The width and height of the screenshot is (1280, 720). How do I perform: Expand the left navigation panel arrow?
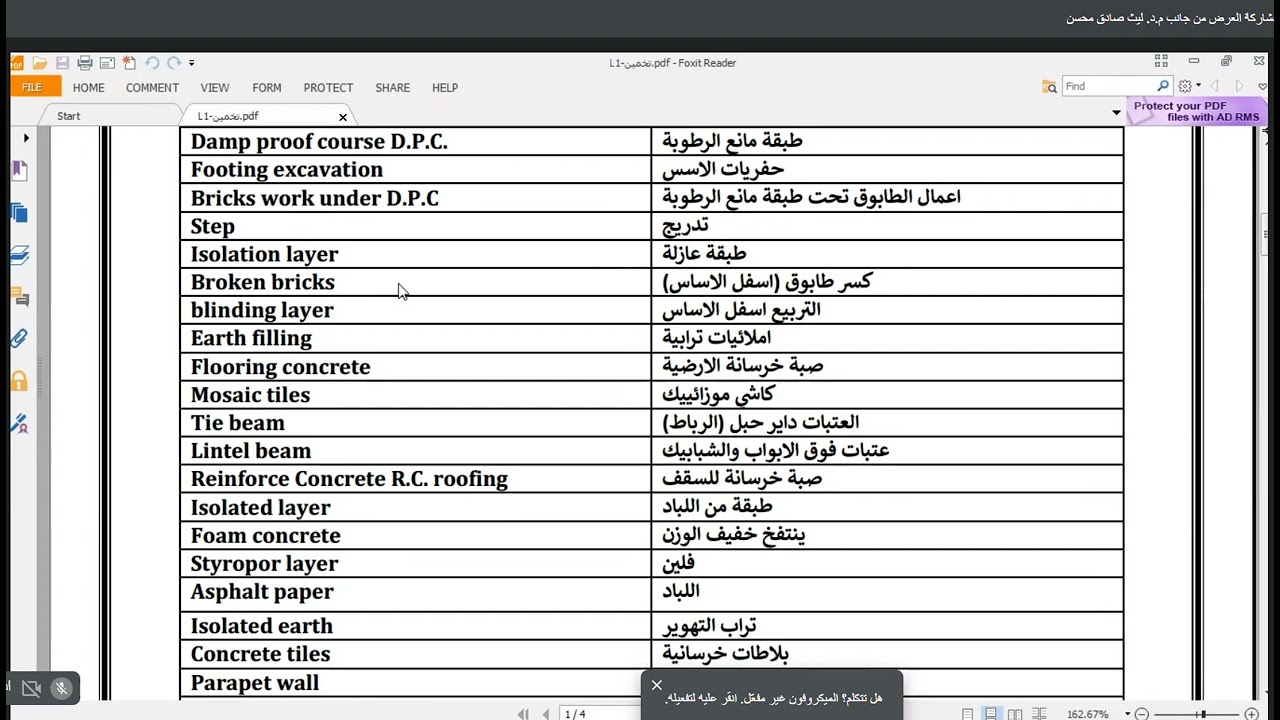click(26, 138)
